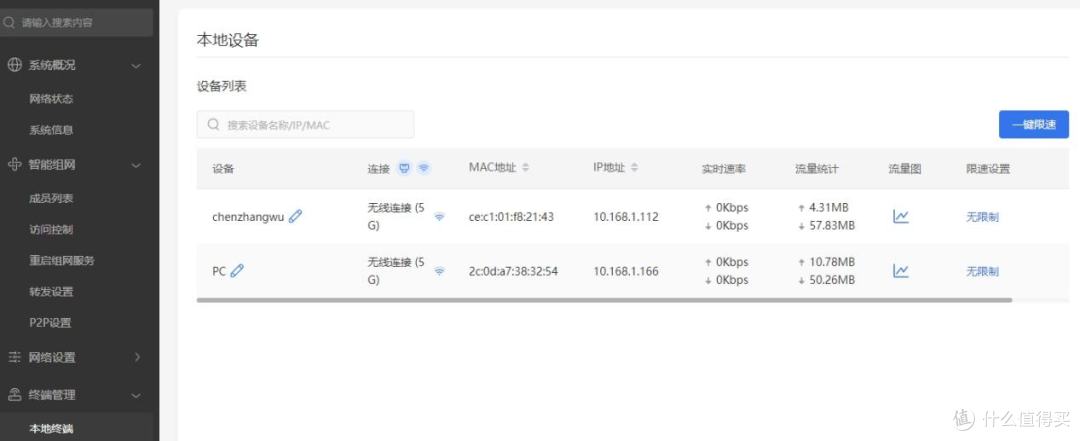Image resolution: width=1080 pixels, height=441 pixels.
Task: Open 成员列表 in sidebar
Action: coord(51,198)
